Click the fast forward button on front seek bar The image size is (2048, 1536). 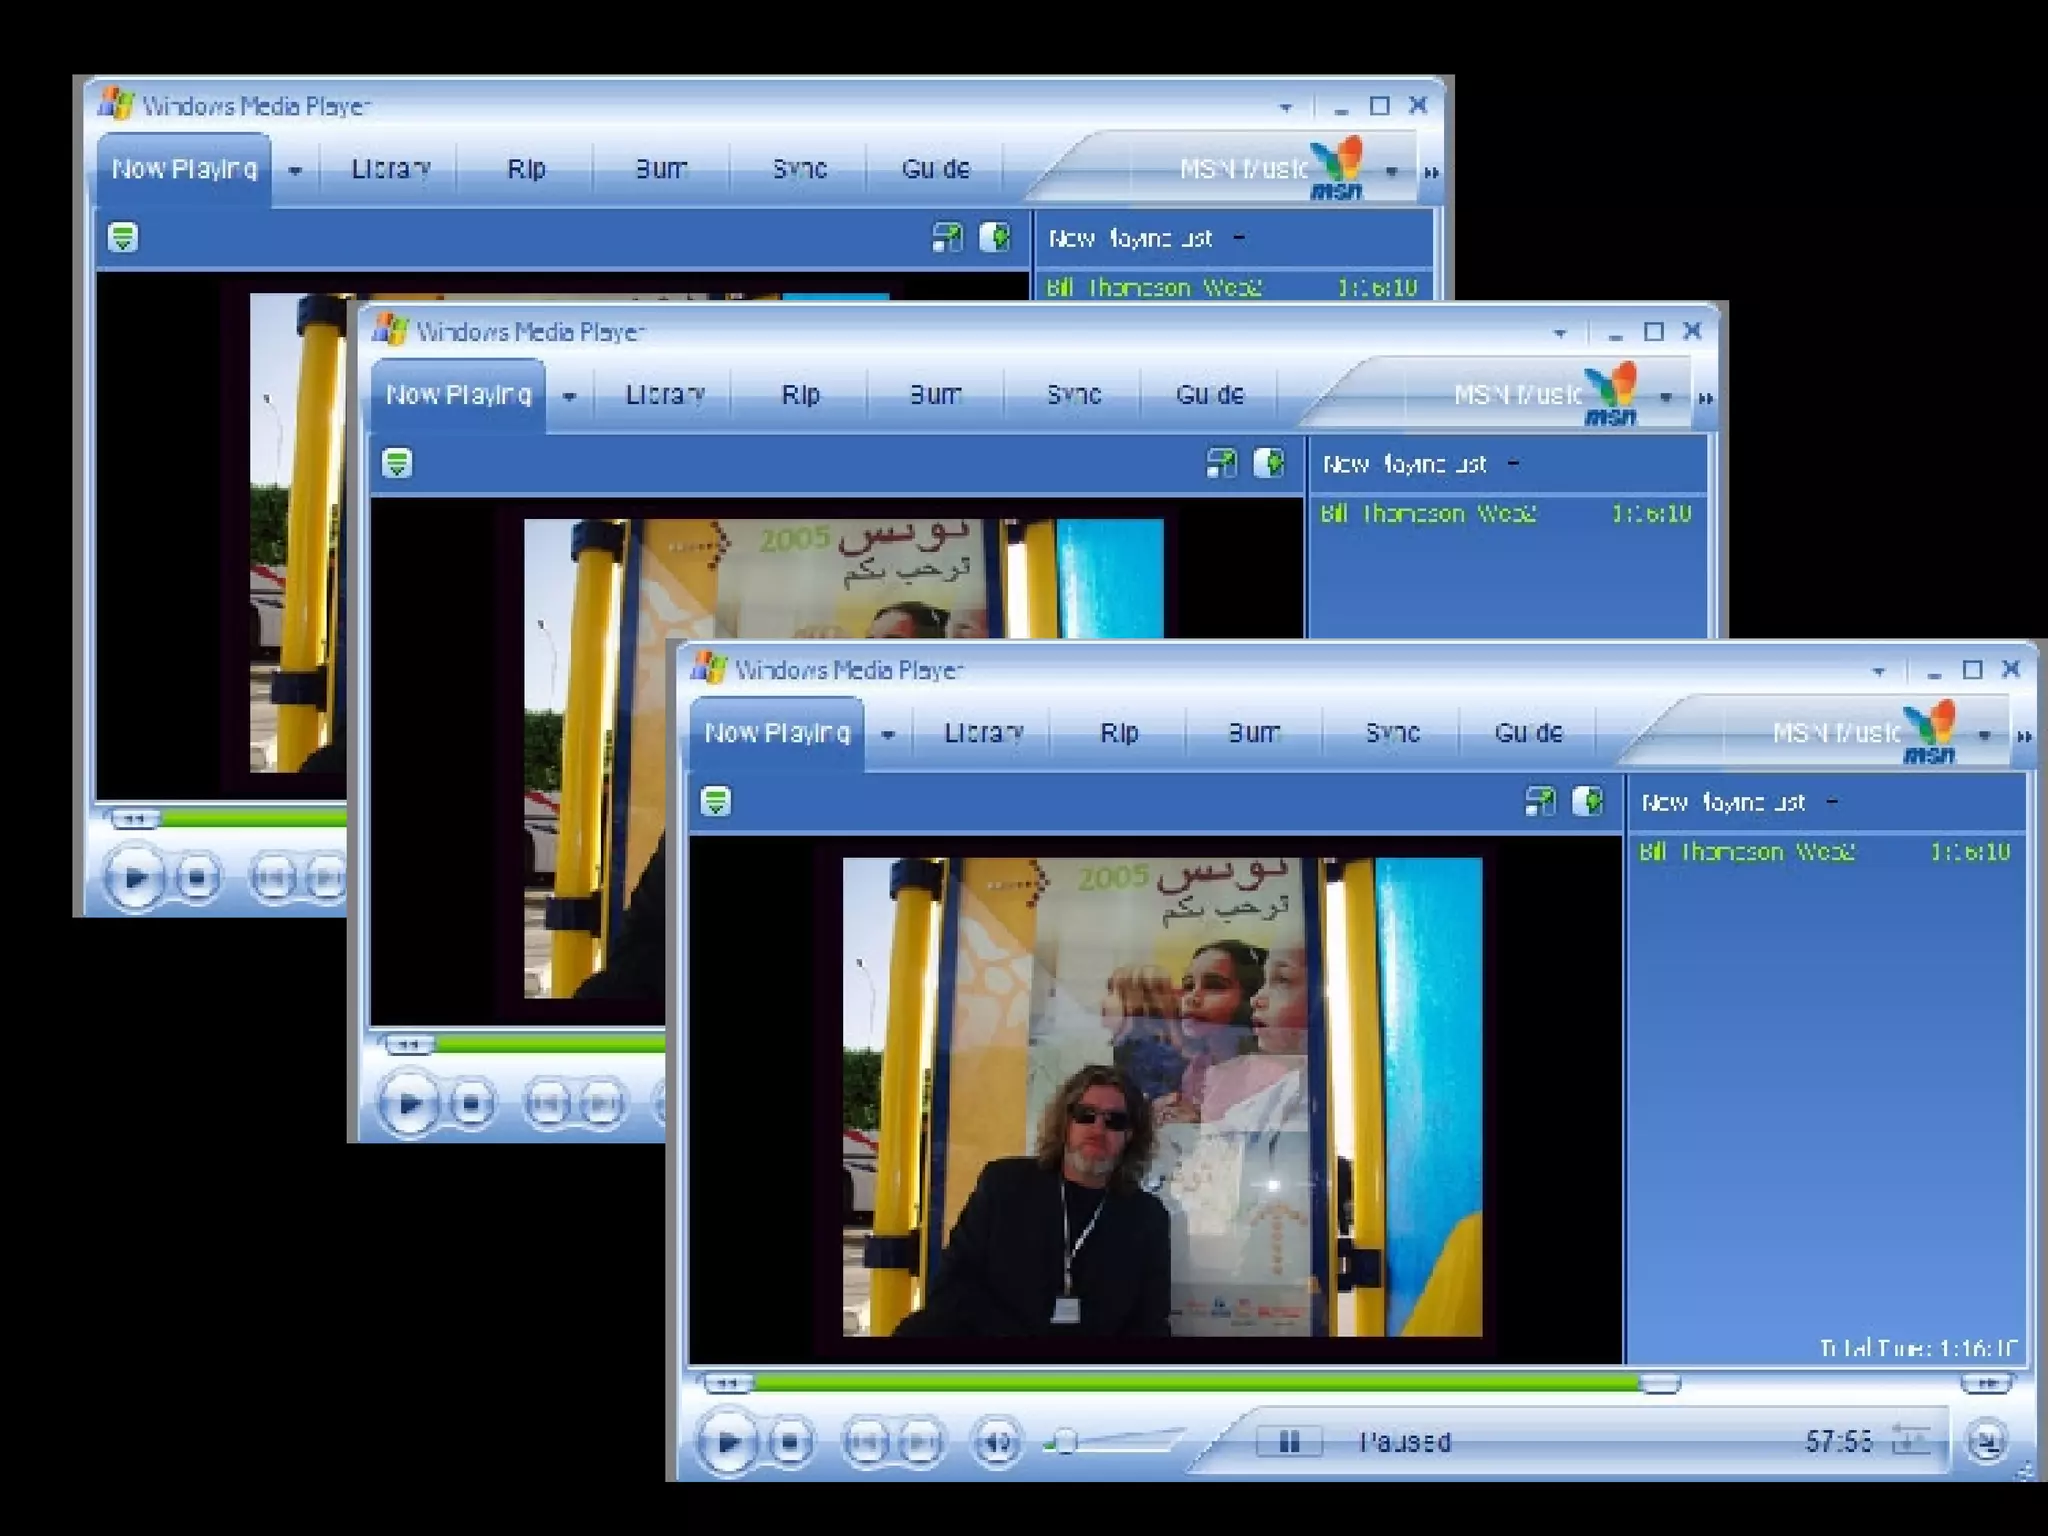click(1986, 1384)
